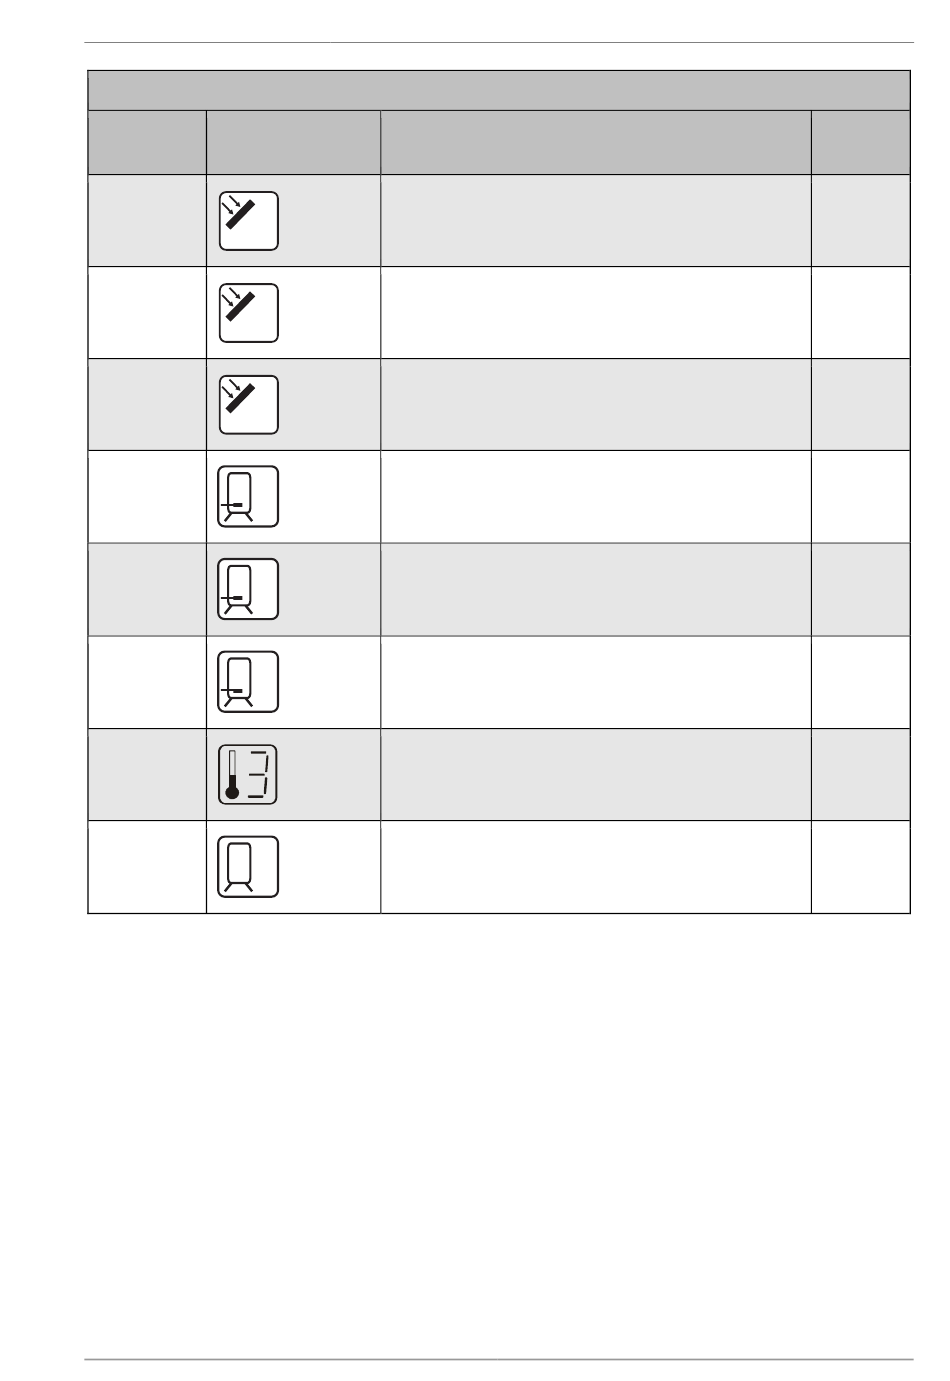This screenshot has height=1381, width=950.
Task: Click tank sensor icon in fifth table row
Action: (248, 589)
